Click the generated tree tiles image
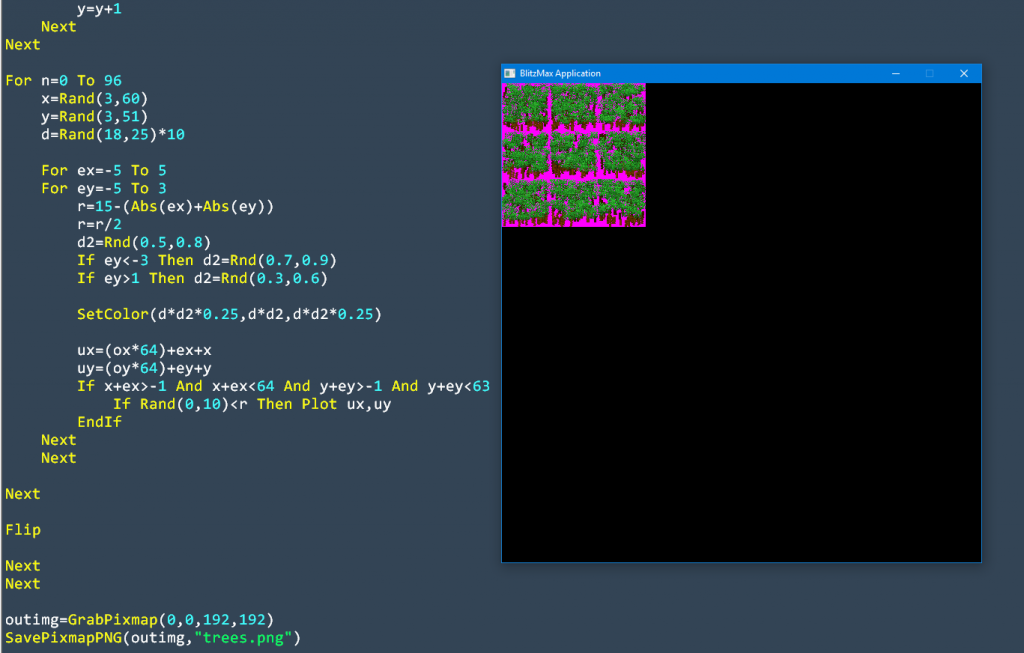1024x653 pixels. click(x=574, y=155)
